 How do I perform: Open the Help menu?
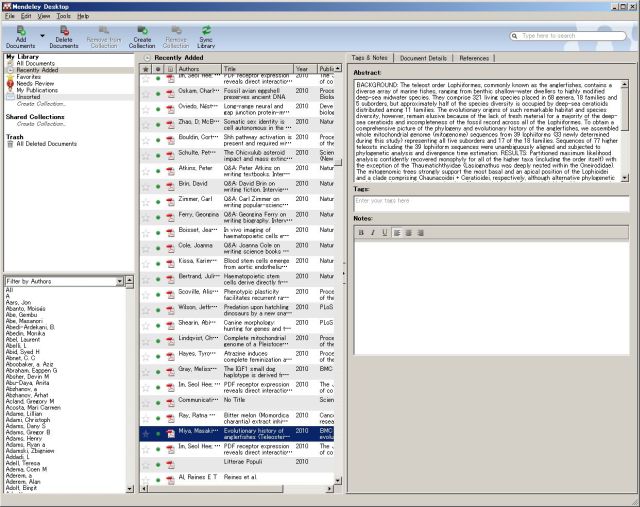(x=83, y=16)
